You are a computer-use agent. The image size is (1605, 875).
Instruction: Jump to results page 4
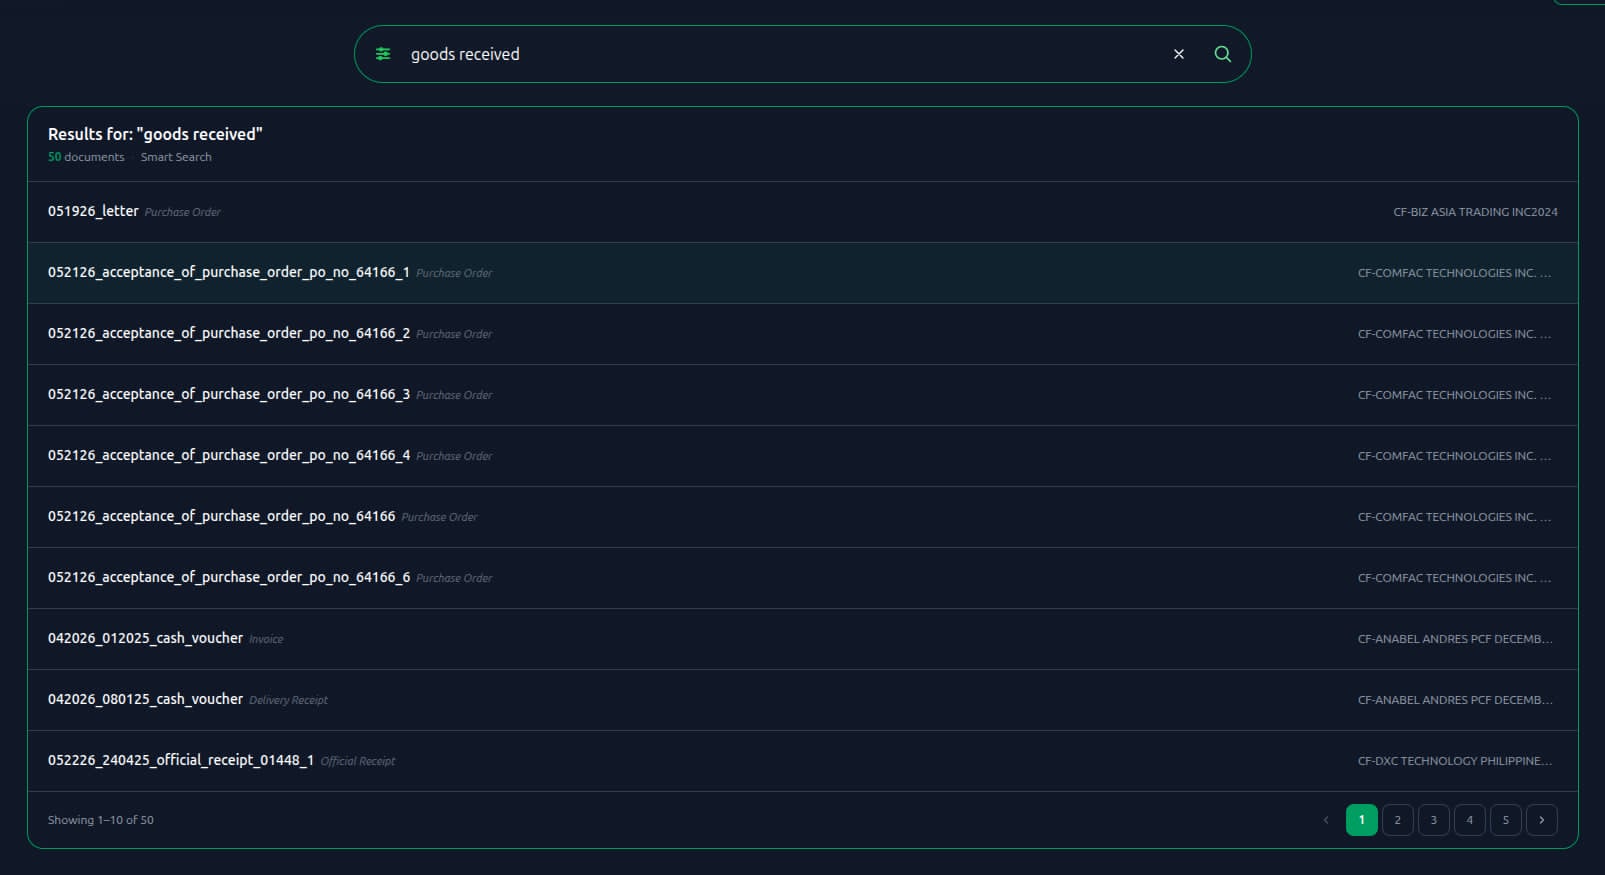1470,820
